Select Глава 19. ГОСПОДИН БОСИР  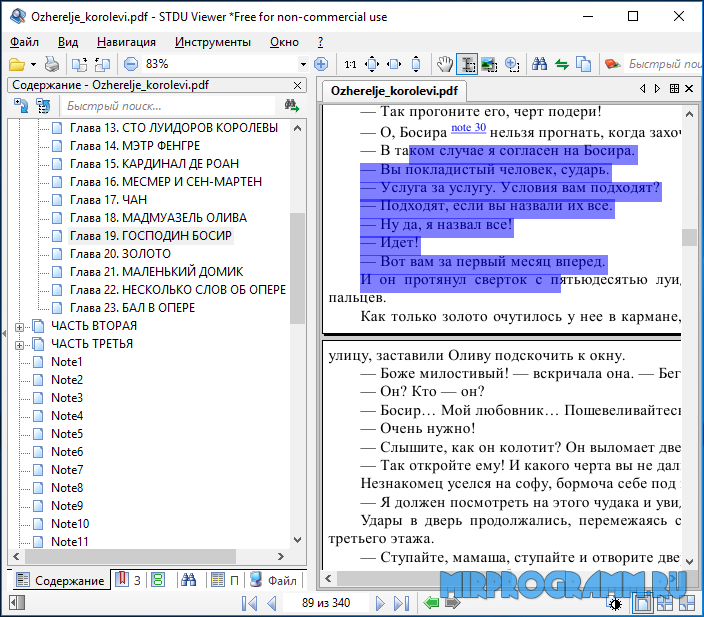click(x=151, y=236)
